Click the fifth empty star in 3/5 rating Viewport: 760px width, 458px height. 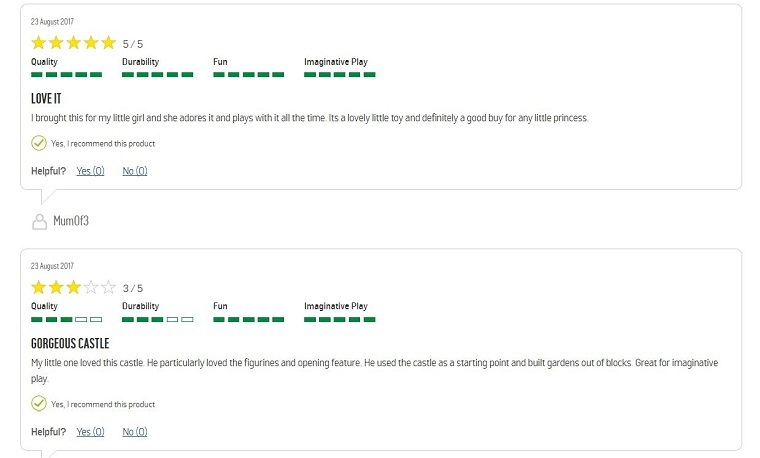(108, 288)
